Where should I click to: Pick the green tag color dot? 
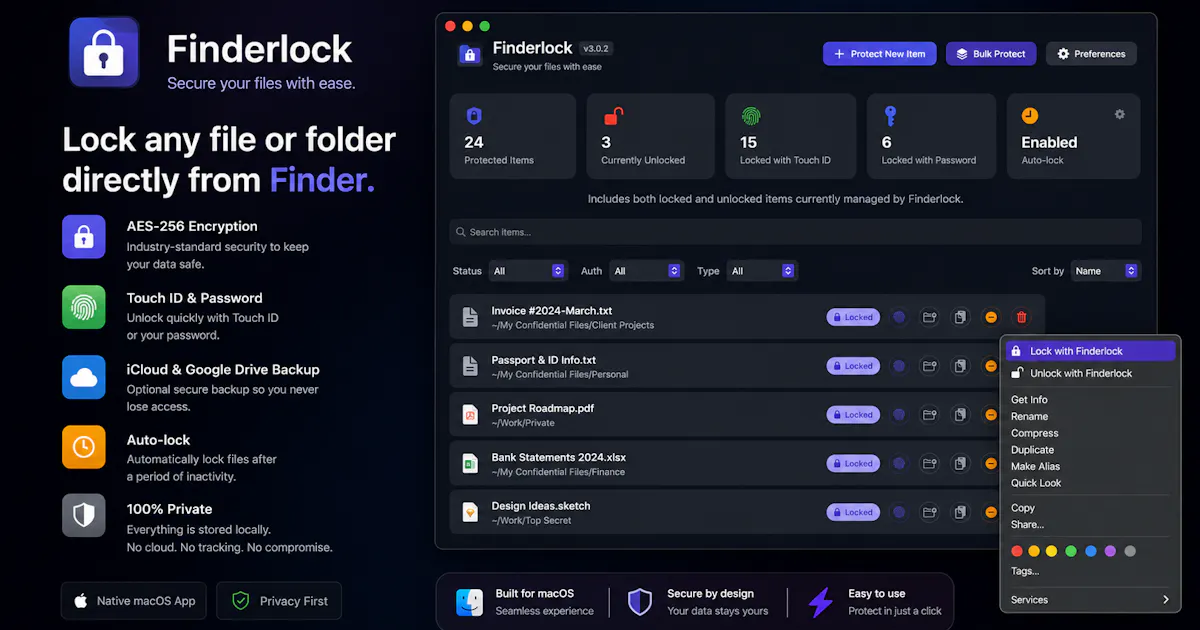tap(1071, 551)
